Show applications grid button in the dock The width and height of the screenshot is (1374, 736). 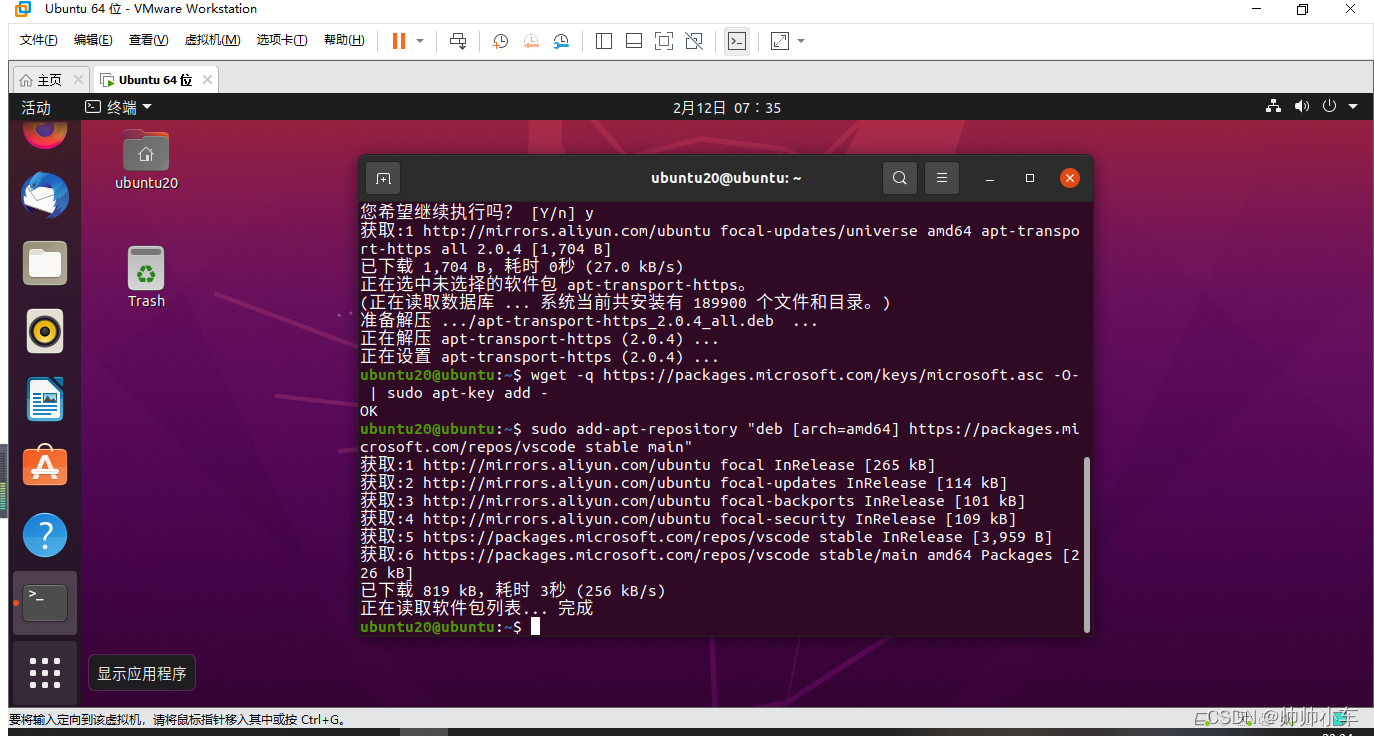(x=45, y=672)
